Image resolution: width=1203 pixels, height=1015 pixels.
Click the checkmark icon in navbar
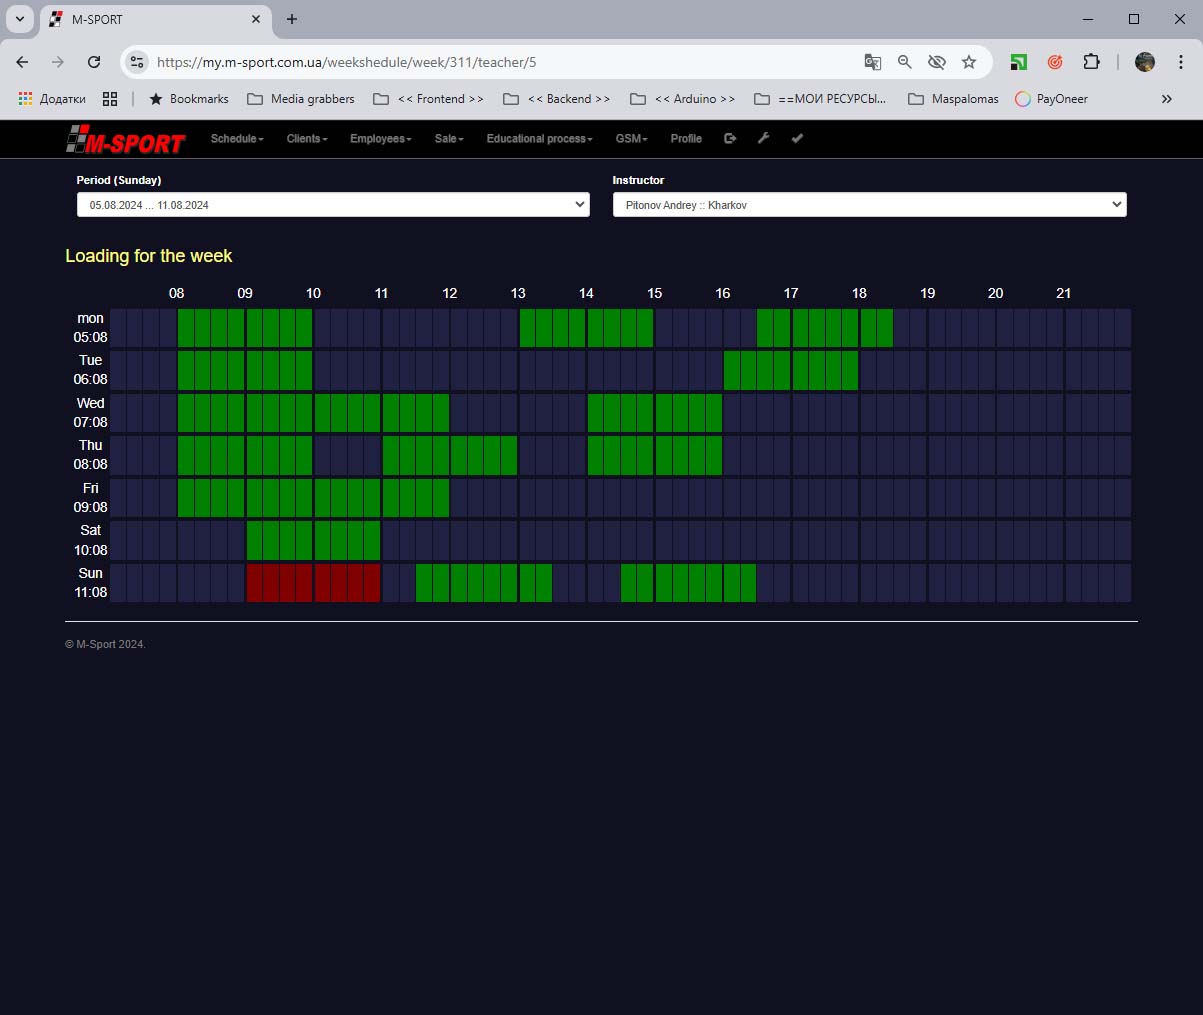[797, 139]
